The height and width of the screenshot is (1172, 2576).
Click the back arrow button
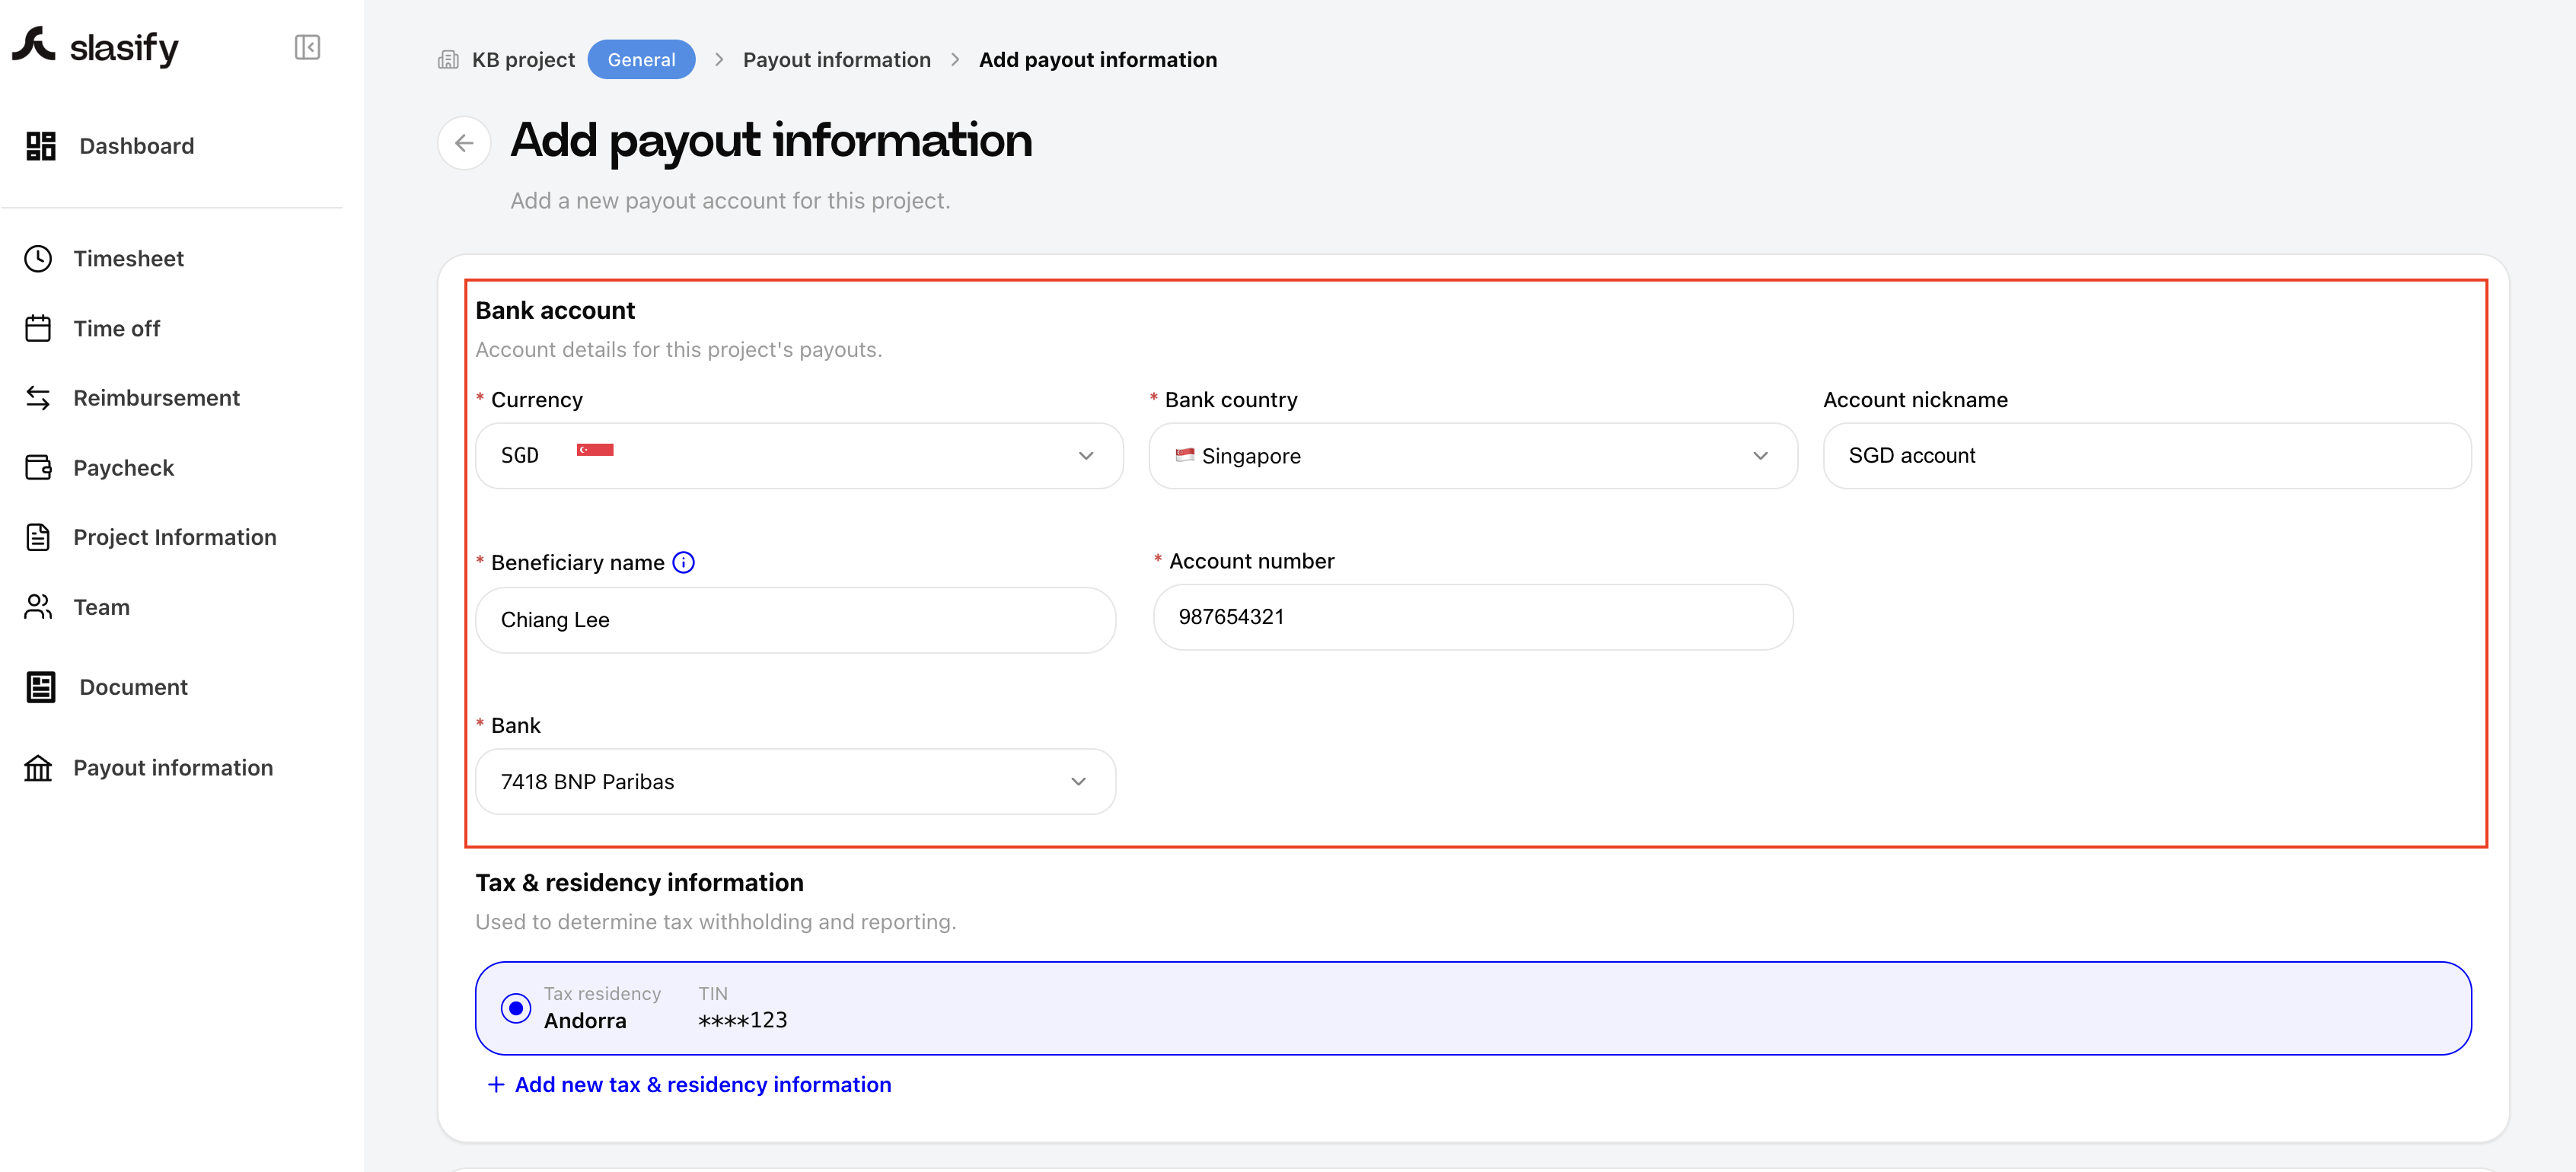[x=464, y=143]
